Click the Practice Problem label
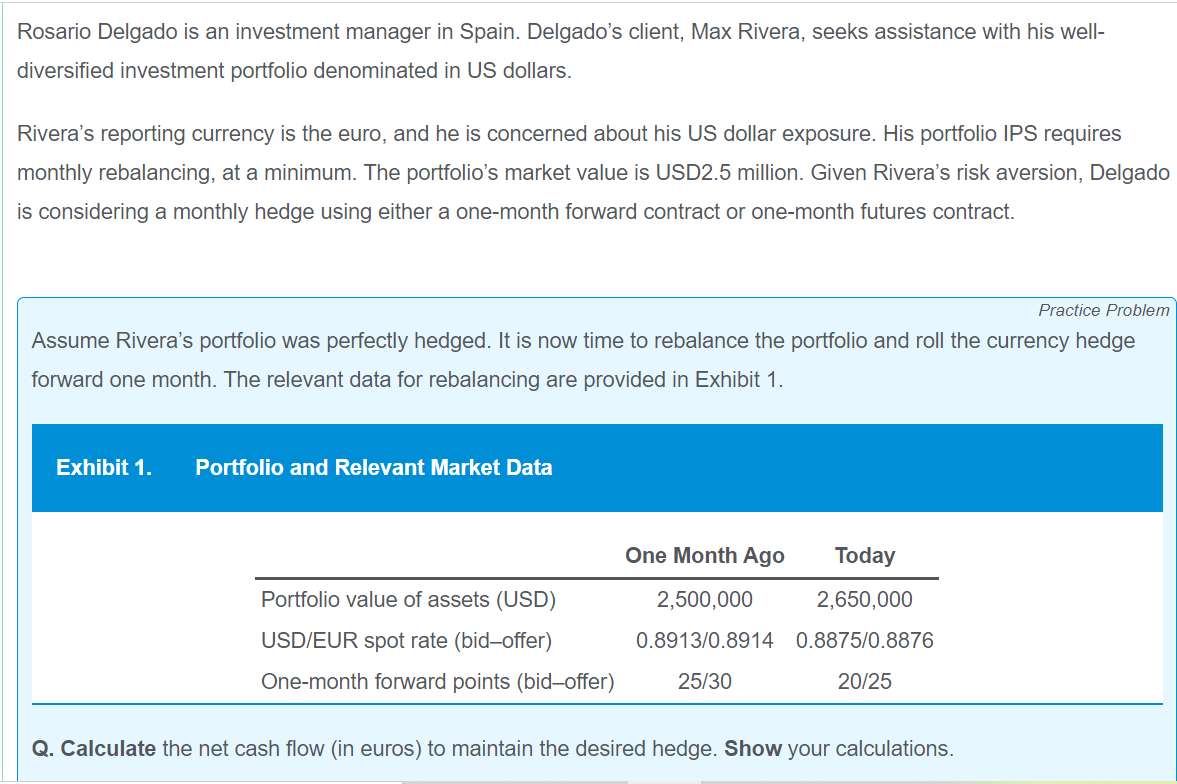The height and width of the screenshot is (784, 1177). [1103, 310]
